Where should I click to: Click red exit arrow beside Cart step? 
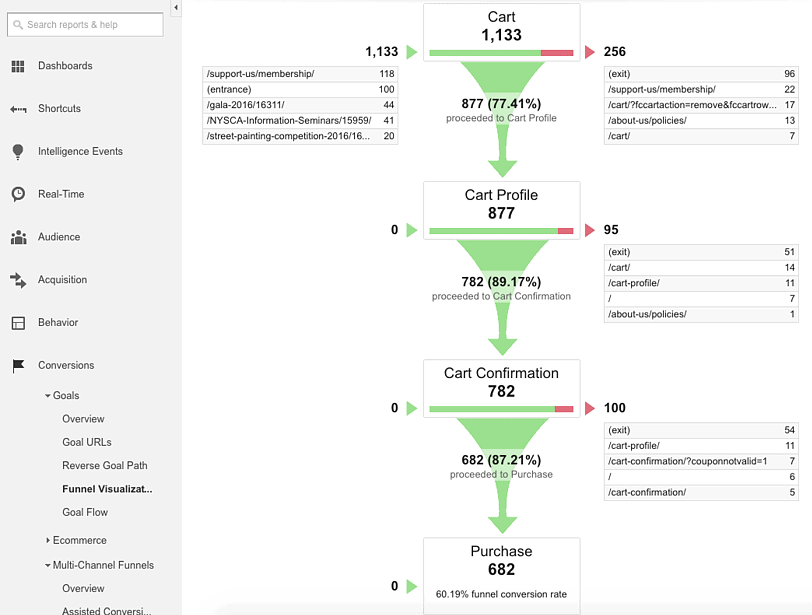(x=590, y=52)
